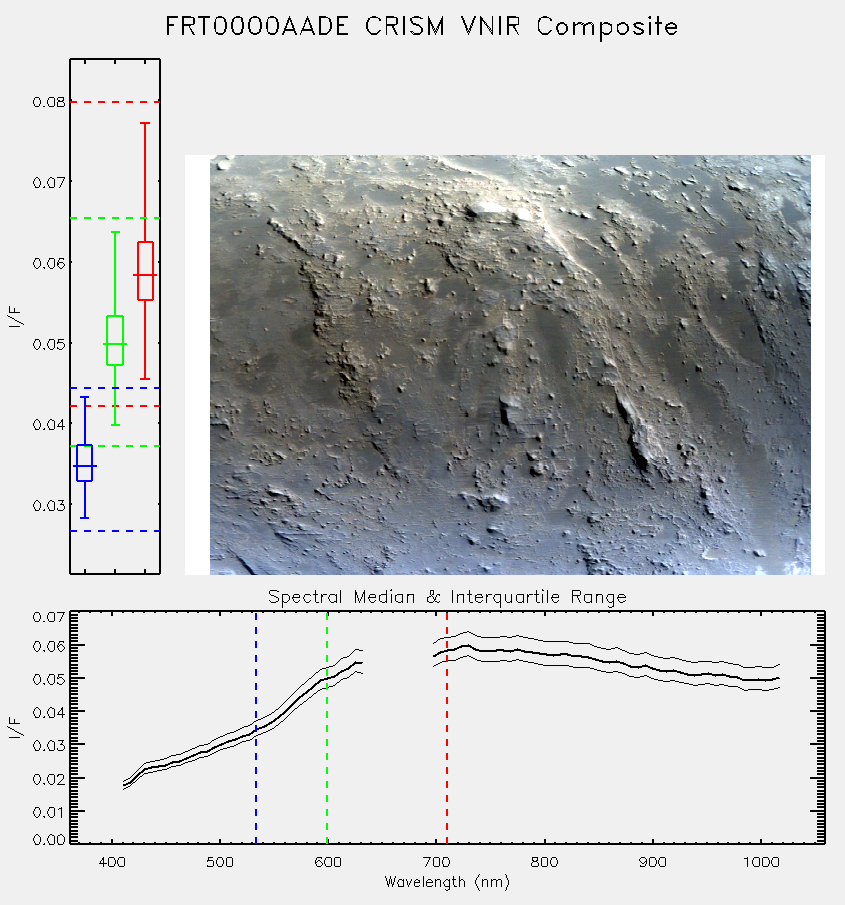Click the red whisker top cap

pos(145,123)
